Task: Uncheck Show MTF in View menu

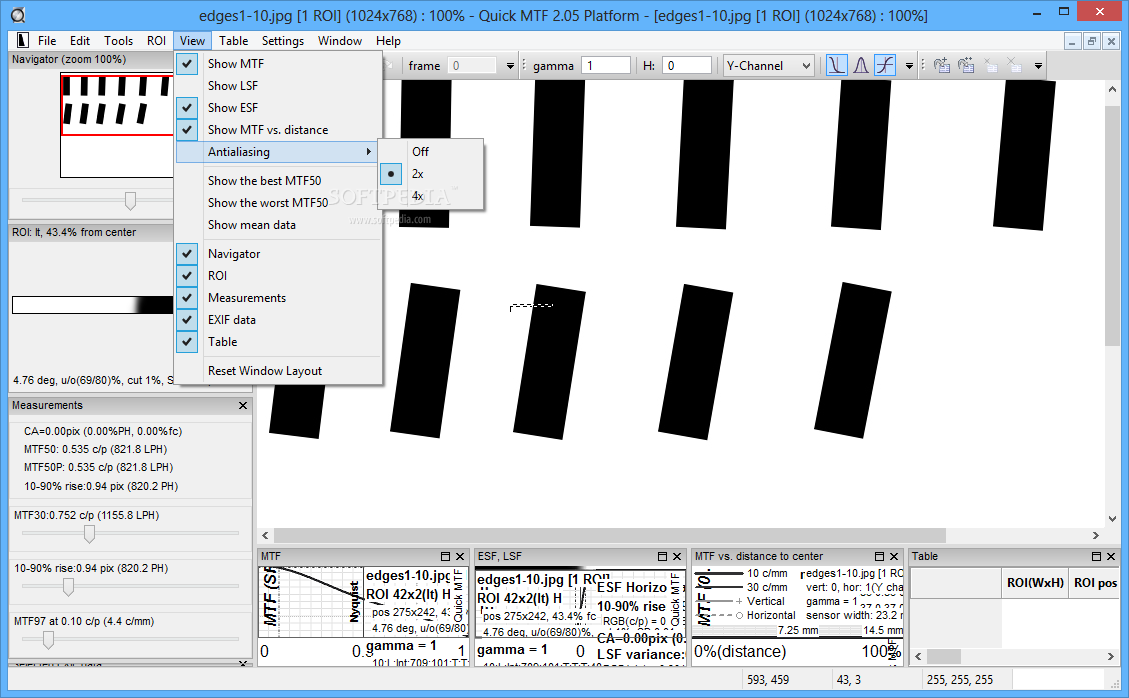Action: pos(279,63)
